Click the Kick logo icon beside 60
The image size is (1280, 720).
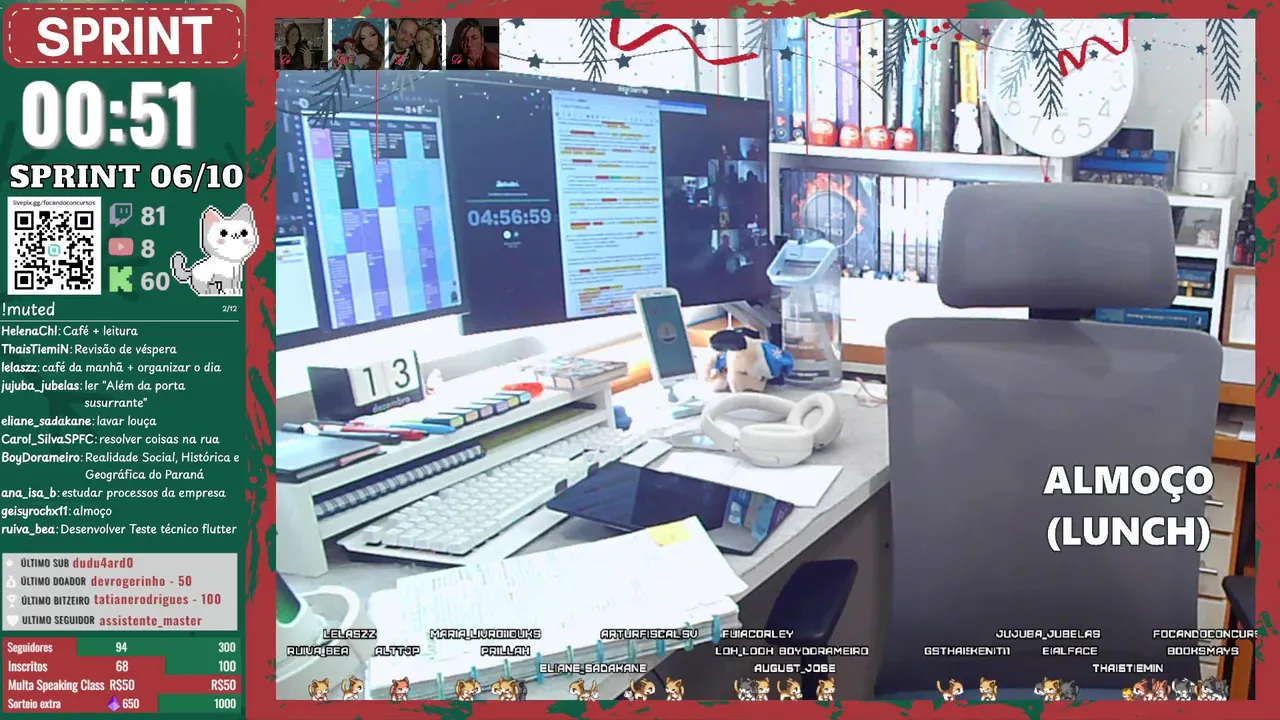pyautogui.click(x=121, y=280)
